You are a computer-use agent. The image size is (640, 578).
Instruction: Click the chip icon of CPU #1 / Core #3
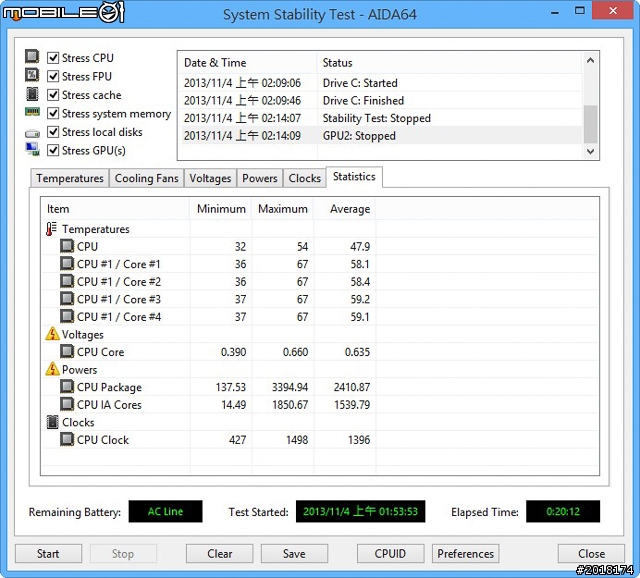coord(67,299)
